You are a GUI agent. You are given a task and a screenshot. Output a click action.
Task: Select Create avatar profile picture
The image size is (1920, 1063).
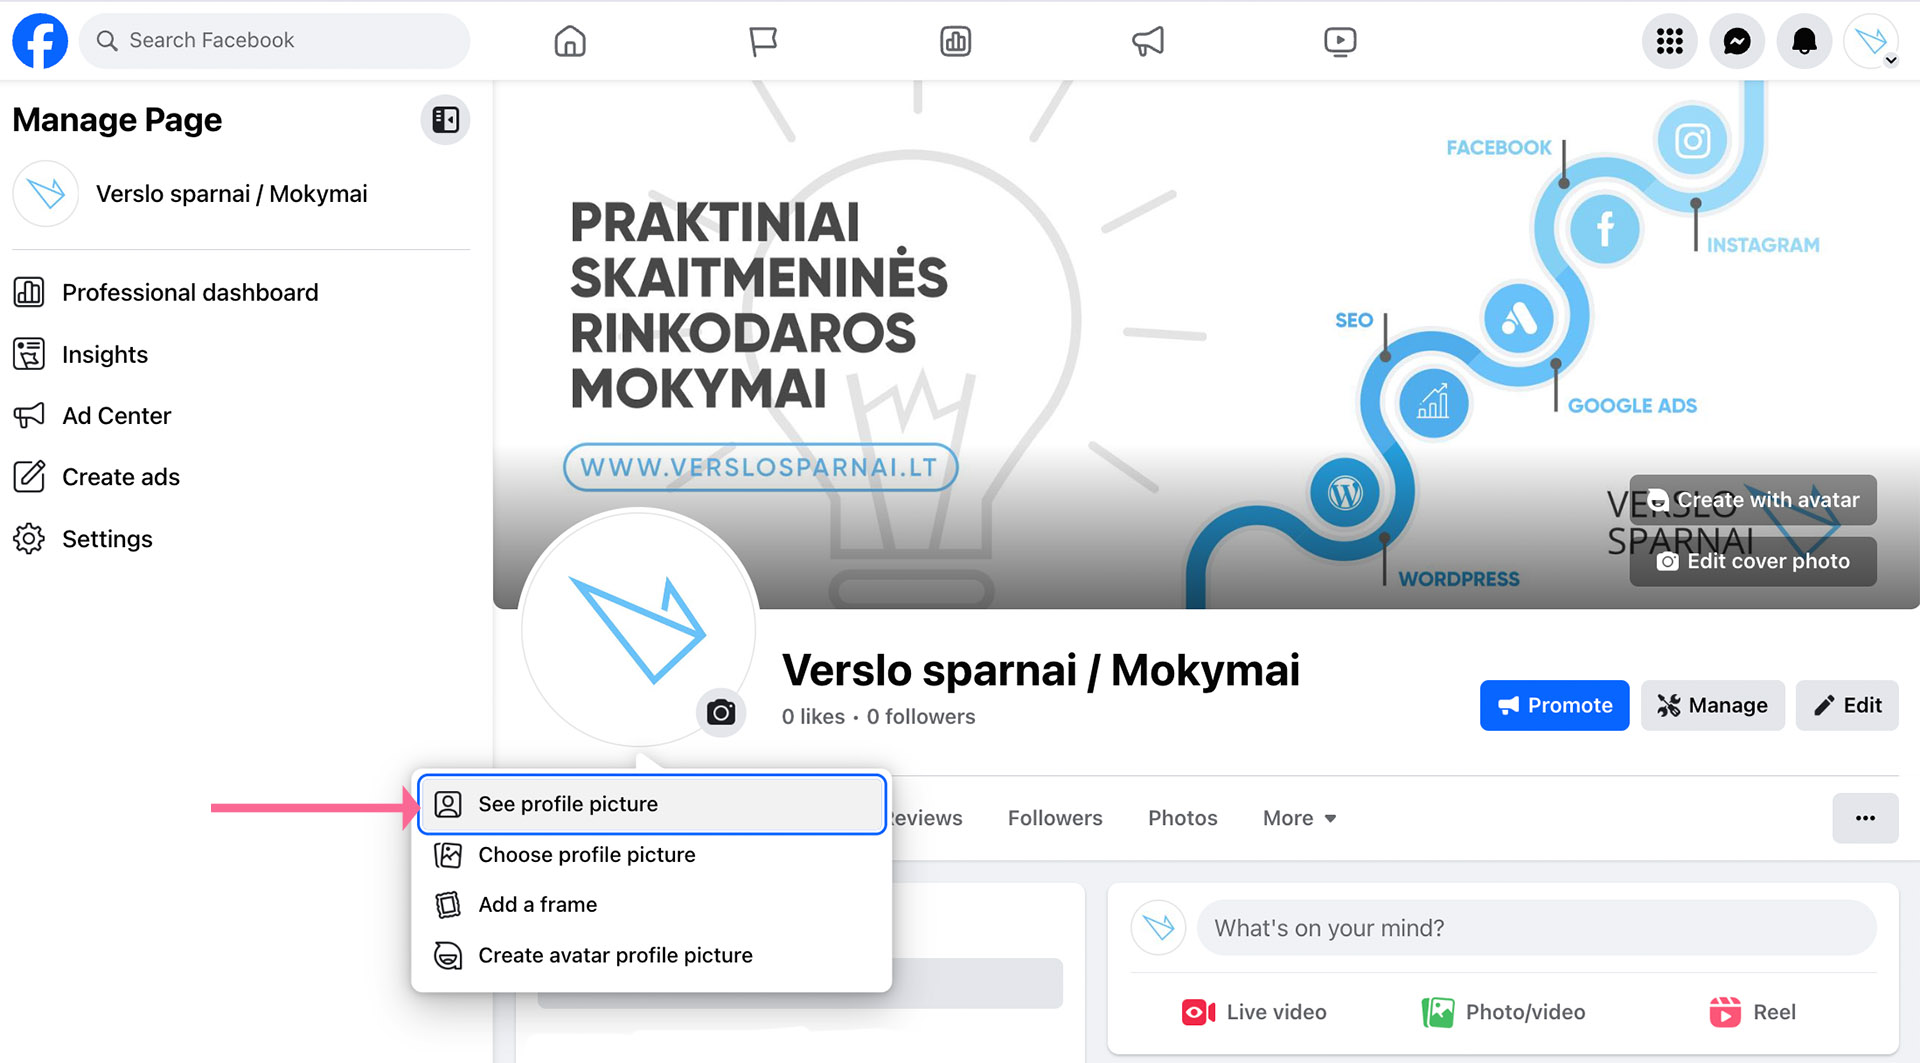tap(652, 956)
